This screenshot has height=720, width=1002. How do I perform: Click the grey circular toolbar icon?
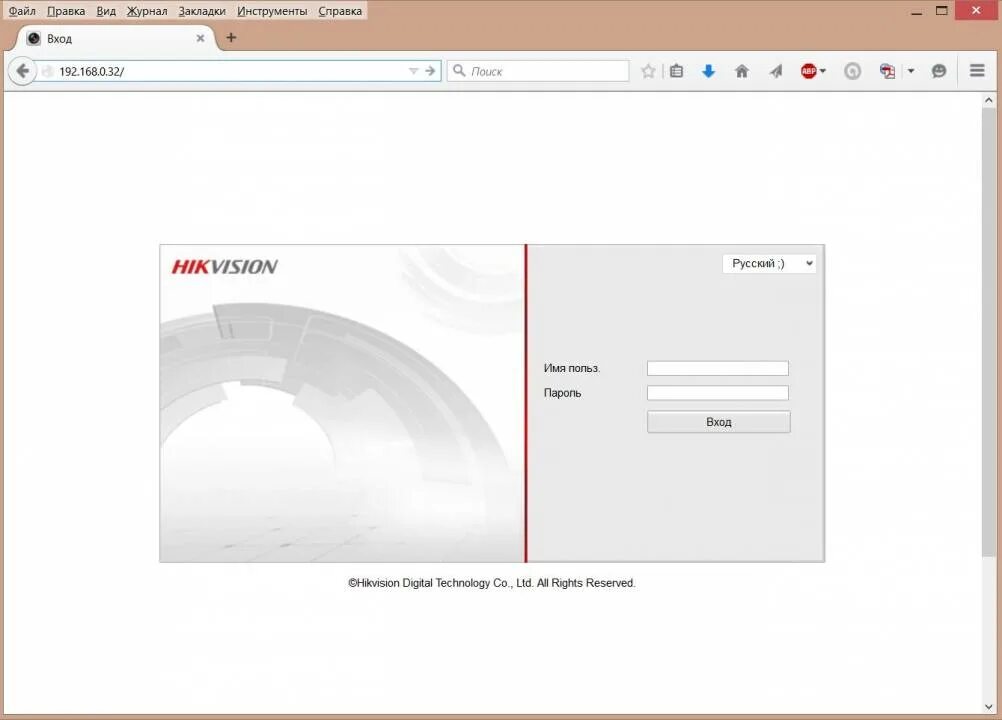852,71
